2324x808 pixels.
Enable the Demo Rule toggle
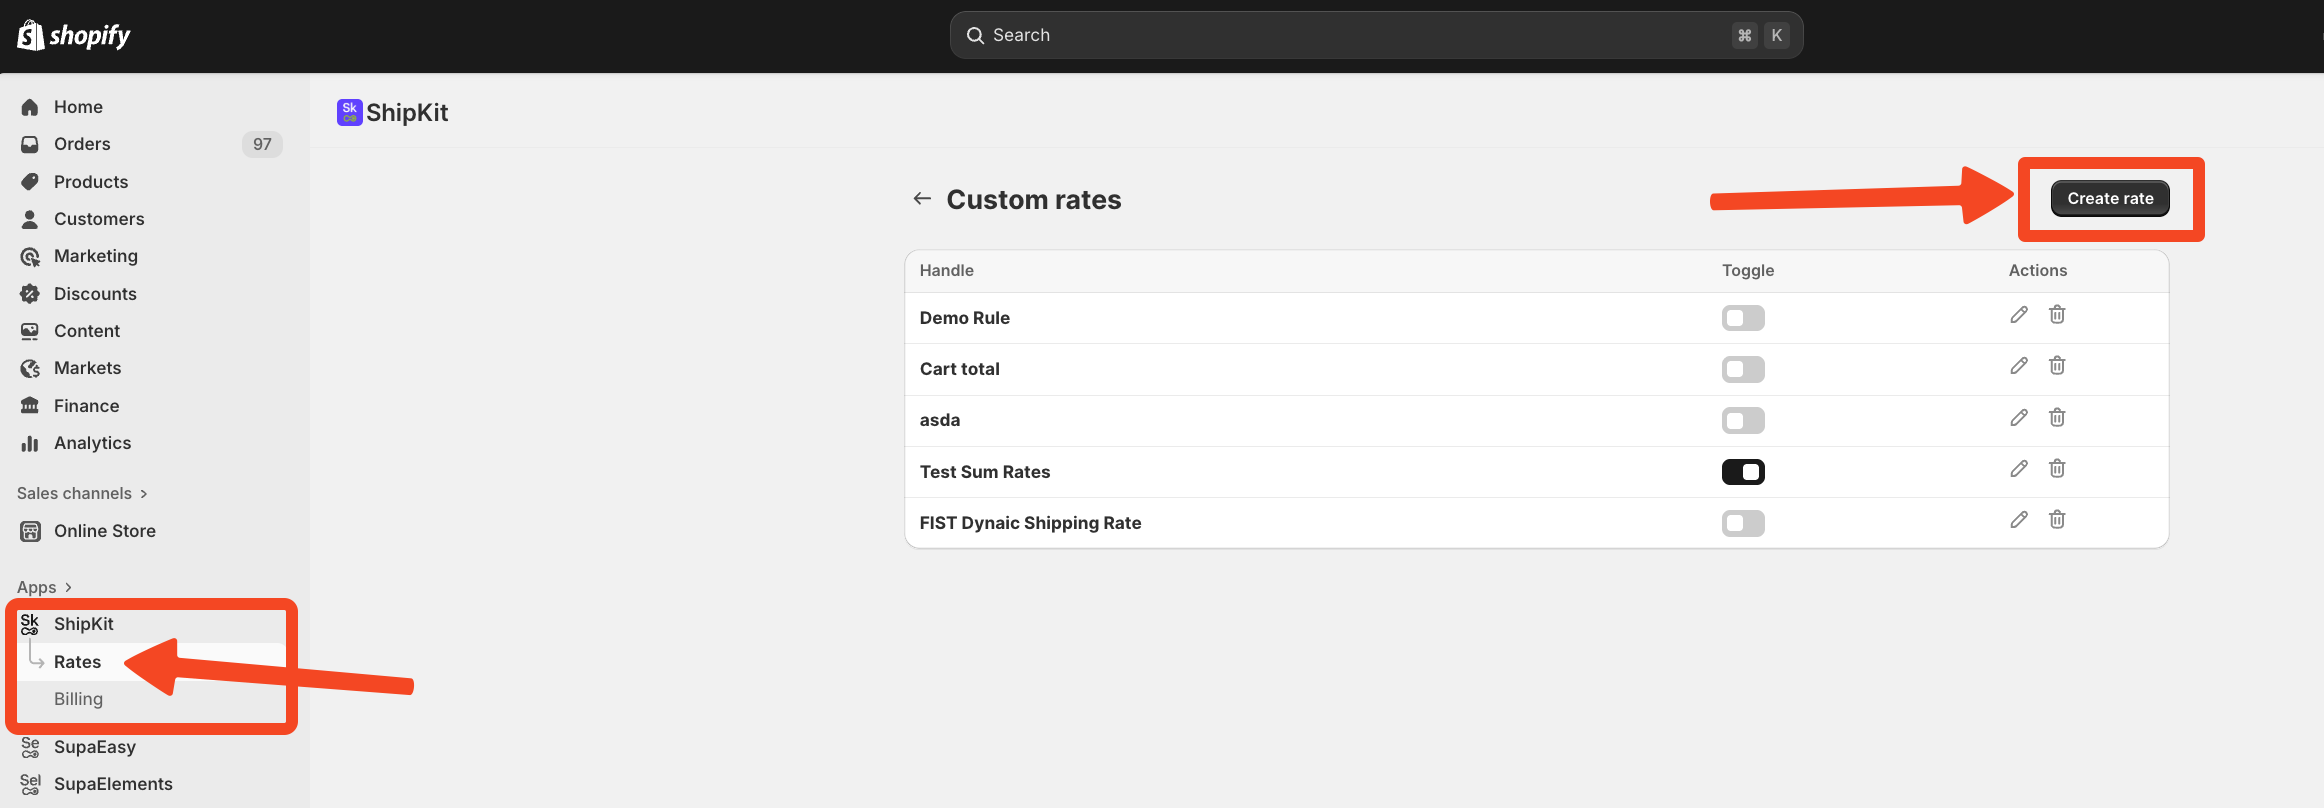click(x=1743, y=318)
